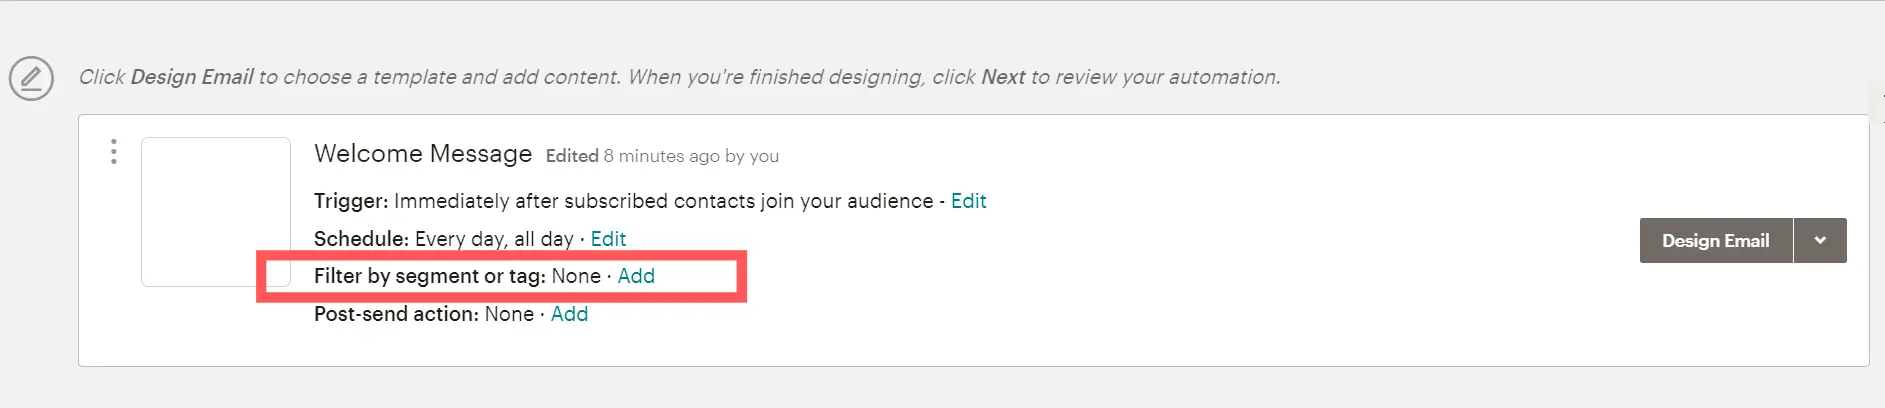This screenshot has height=408, width=1885.
Task: Add a post-send action
Action: pos(569,314)
